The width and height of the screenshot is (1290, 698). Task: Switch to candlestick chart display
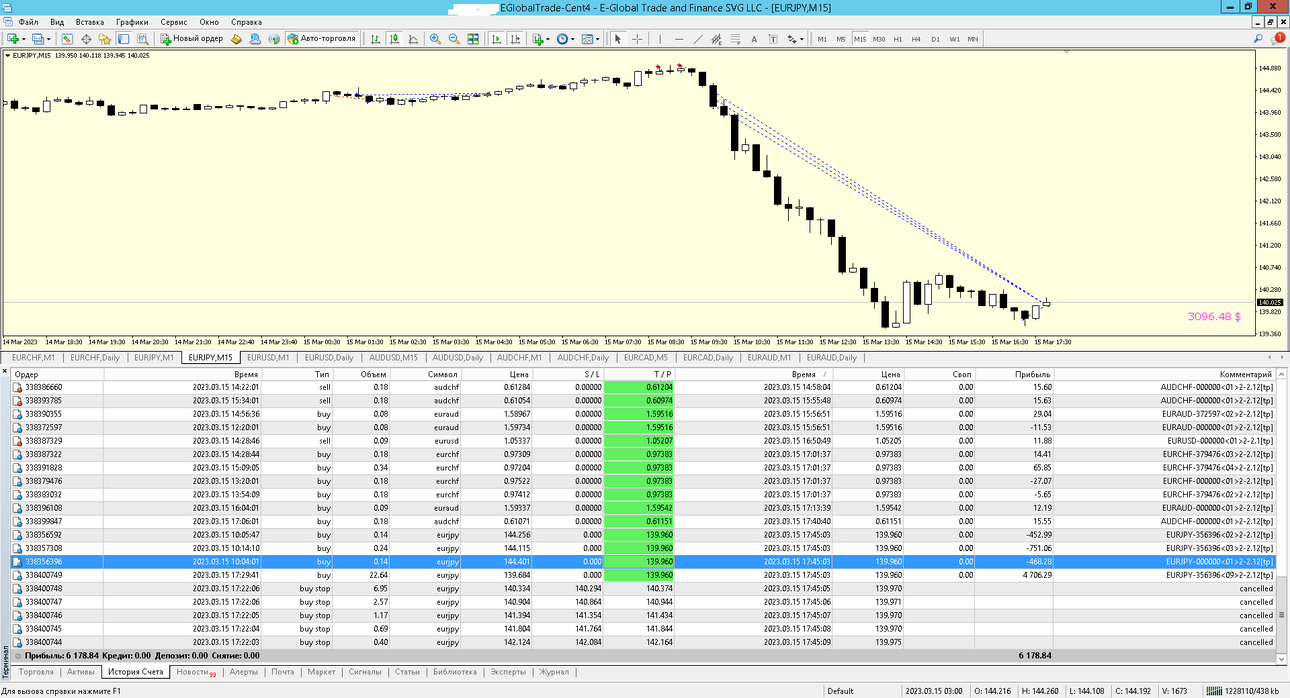[394, 39]
